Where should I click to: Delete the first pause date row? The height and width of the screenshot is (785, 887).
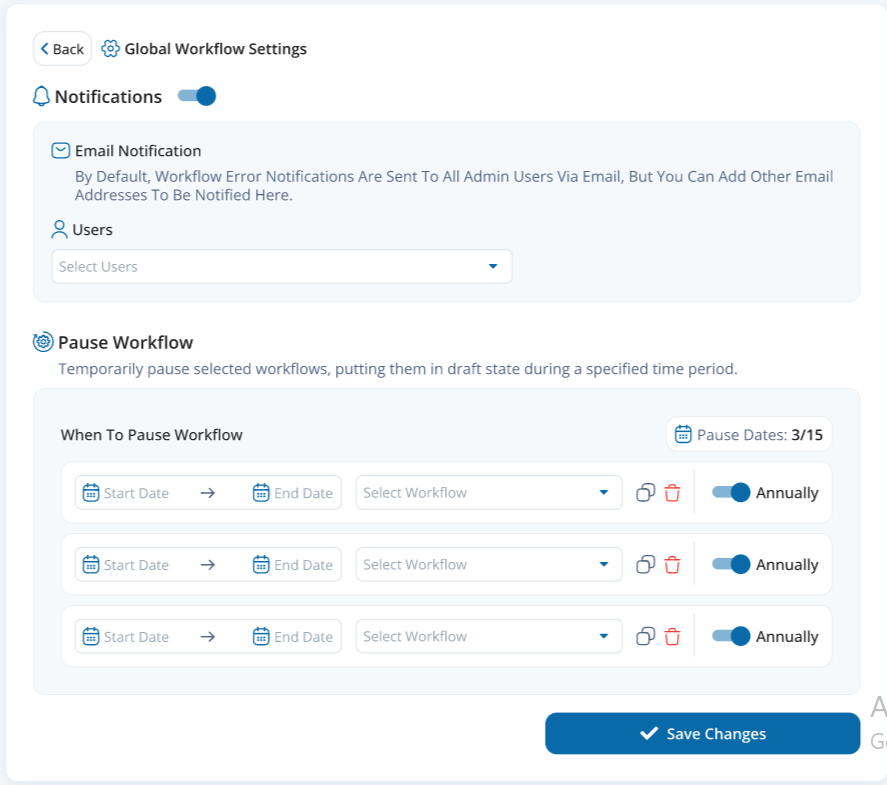coord(672,493)
